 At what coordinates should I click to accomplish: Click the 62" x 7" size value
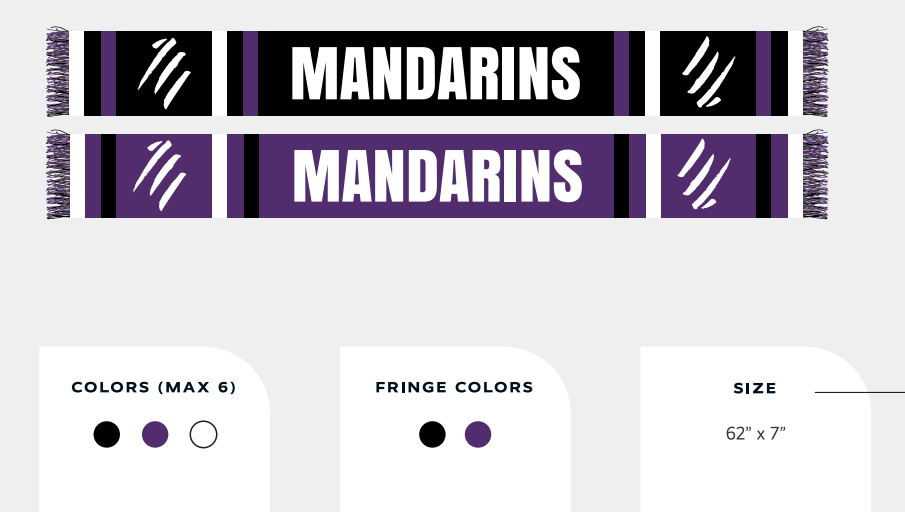click(x=756, y=434)
